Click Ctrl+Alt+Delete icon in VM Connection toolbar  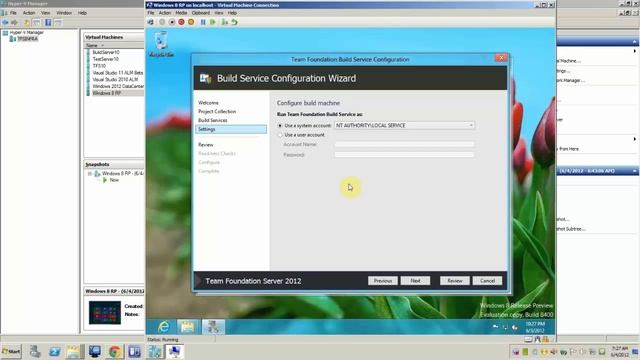[x=151, y=22]
